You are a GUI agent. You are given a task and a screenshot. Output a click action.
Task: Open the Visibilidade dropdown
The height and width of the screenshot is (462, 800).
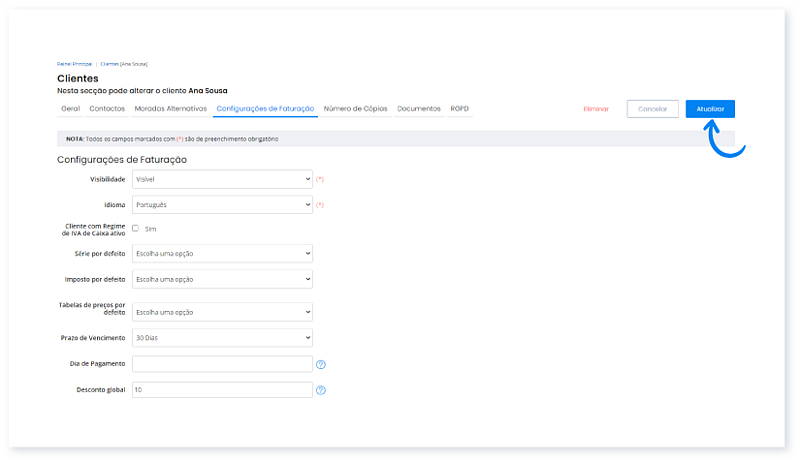[x=222, y=179]
